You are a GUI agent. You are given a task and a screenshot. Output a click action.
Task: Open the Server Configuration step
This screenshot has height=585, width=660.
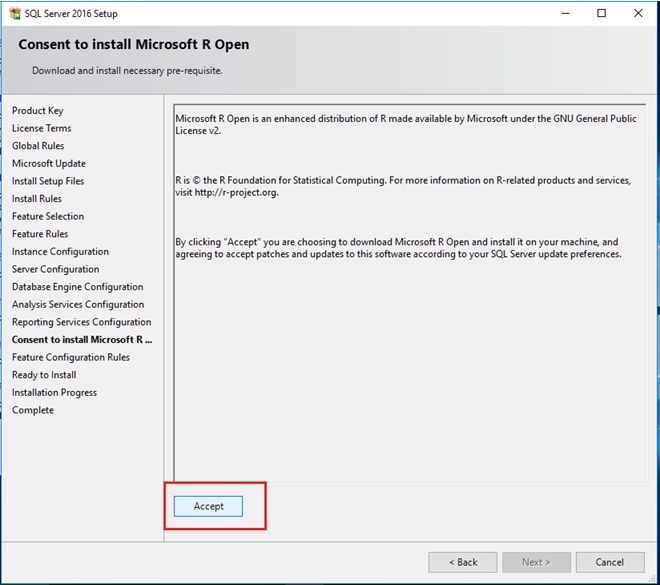coord(55,269)
